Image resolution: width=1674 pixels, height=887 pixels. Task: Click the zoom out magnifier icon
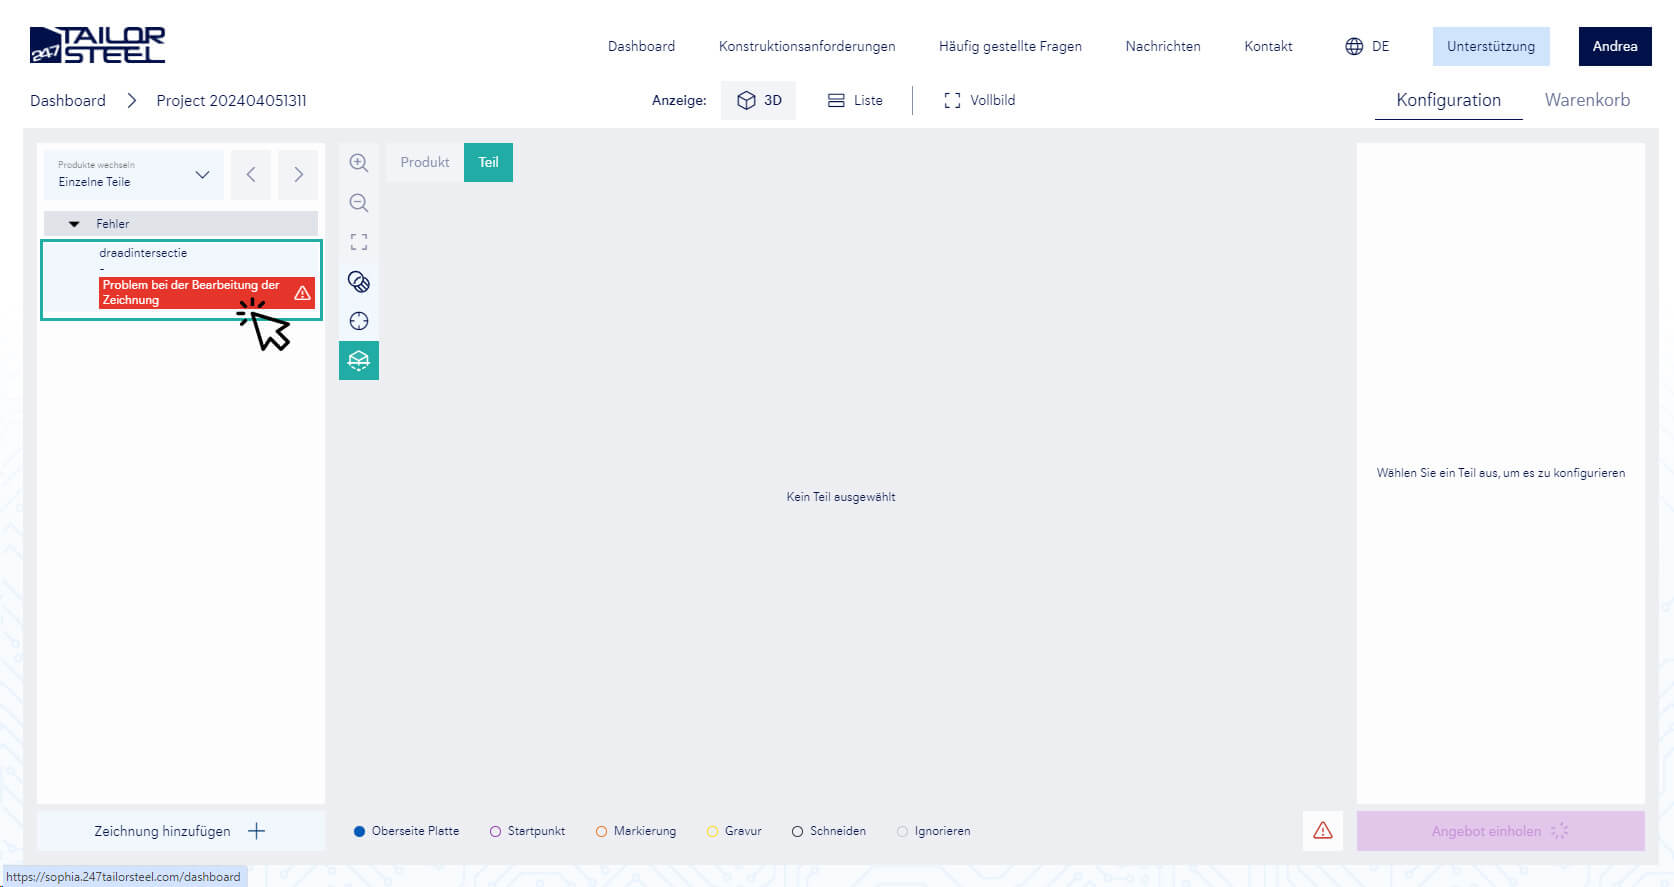click(x=359, y=203)
